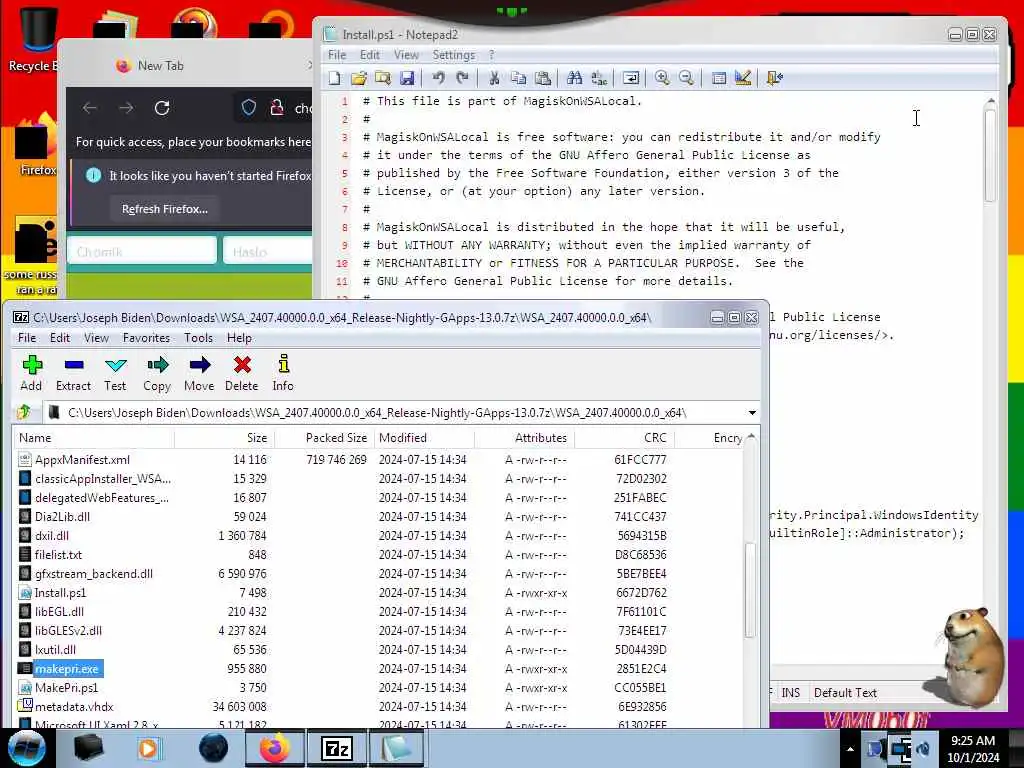Click the Zoom In magnifier in Notepad2
This screenshot has height=768, width=1024.
[x=662, y=78]
